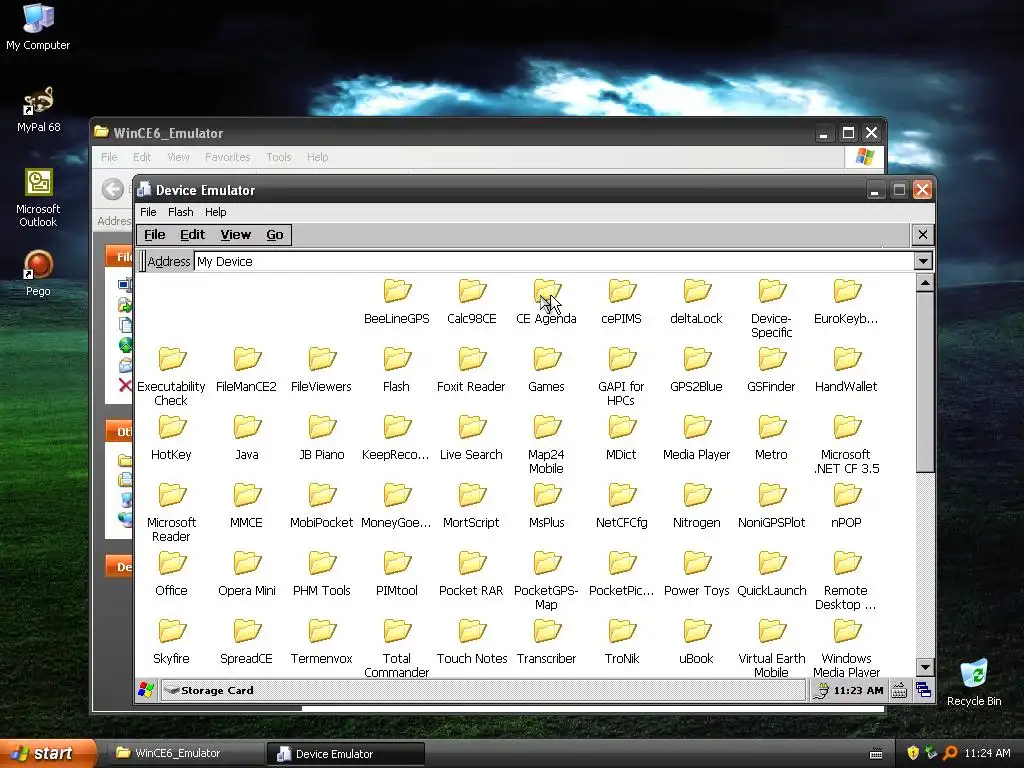
Task: Click the scrollbar up arrow
Action: (x=925, y=283)
